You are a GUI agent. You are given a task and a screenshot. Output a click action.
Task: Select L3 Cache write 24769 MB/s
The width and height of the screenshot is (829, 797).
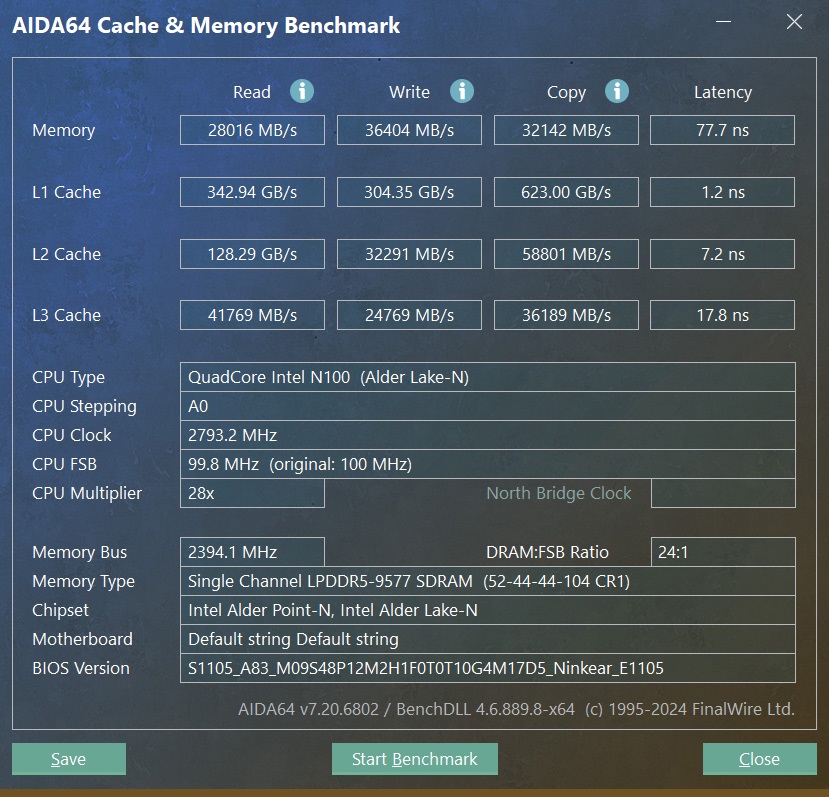point(409,315)
